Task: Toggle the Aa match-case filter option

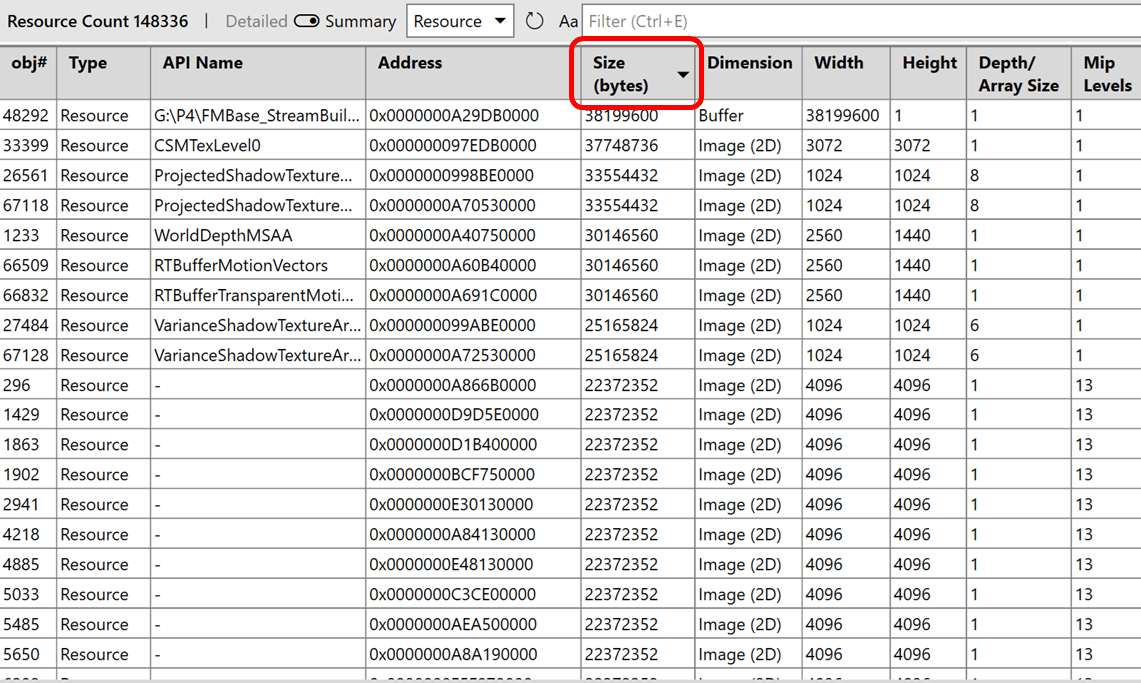Action: (x=568, y=22)
